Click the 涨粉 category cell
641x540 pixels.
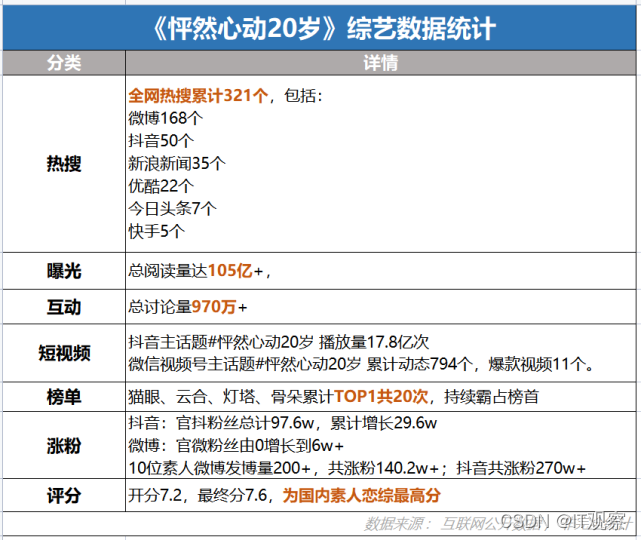point(64,446)
